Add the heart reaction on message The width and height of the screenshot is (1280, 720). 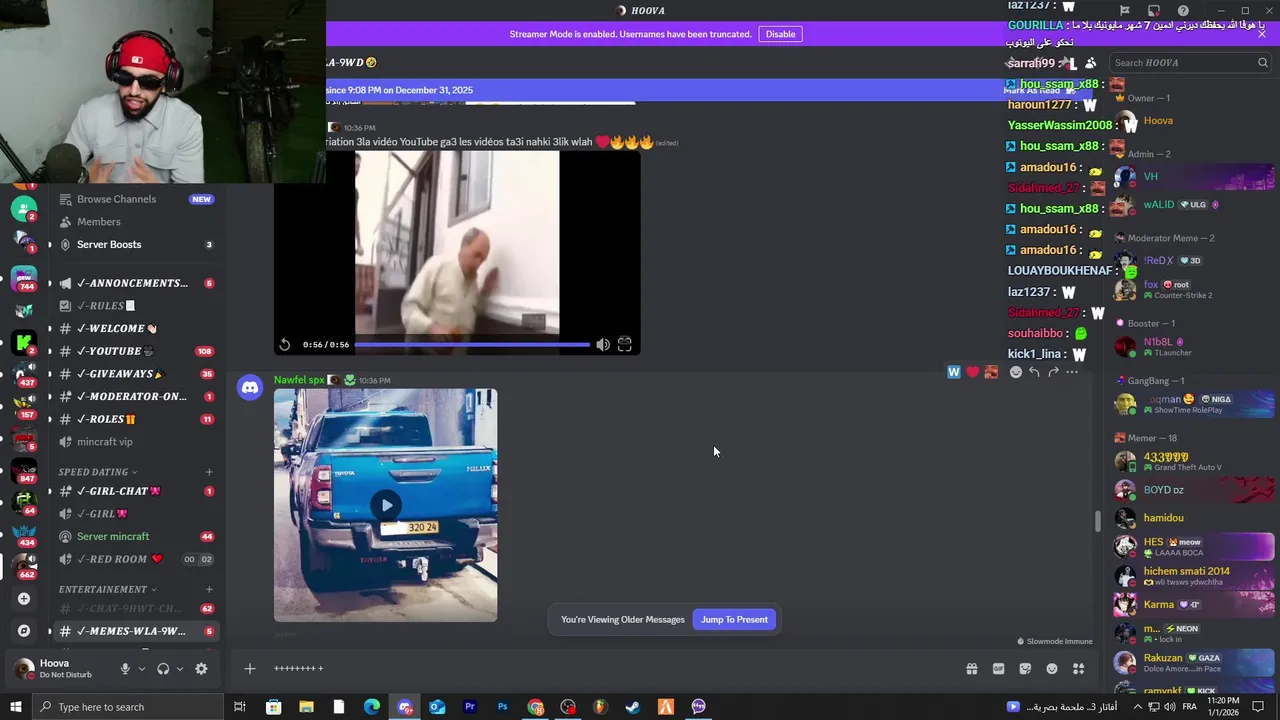click(x=972, y=372)
